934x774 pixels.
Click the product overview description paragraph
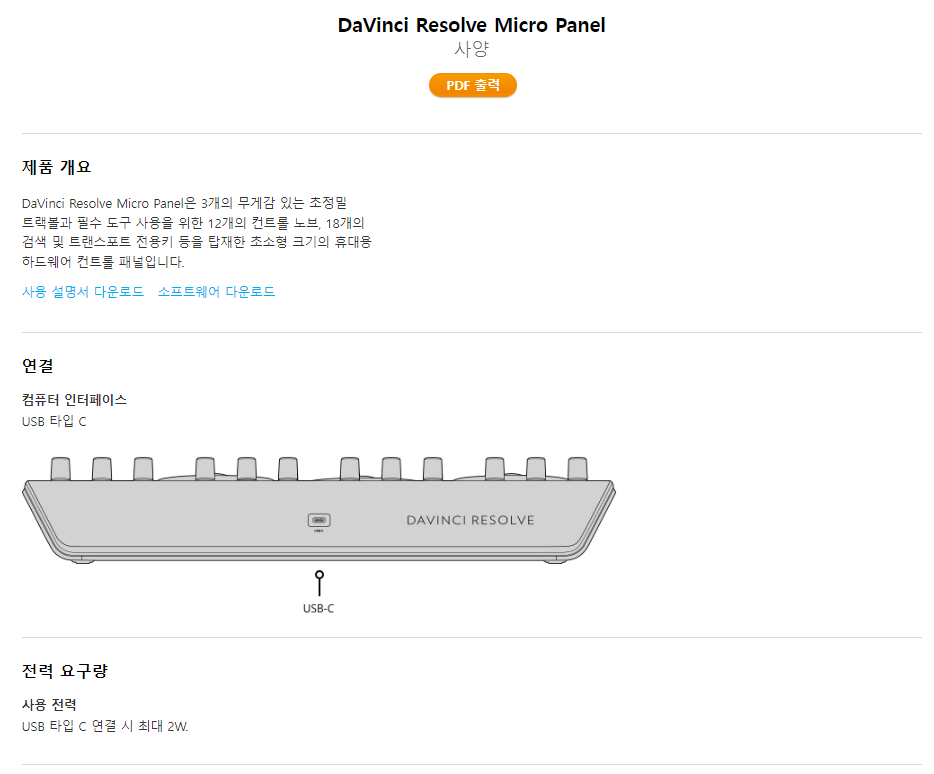[196, 232]
